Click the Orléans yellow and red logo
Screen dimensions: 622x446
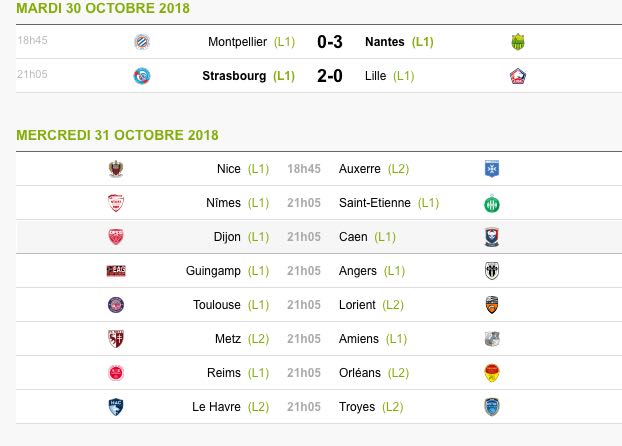[492, 373]
